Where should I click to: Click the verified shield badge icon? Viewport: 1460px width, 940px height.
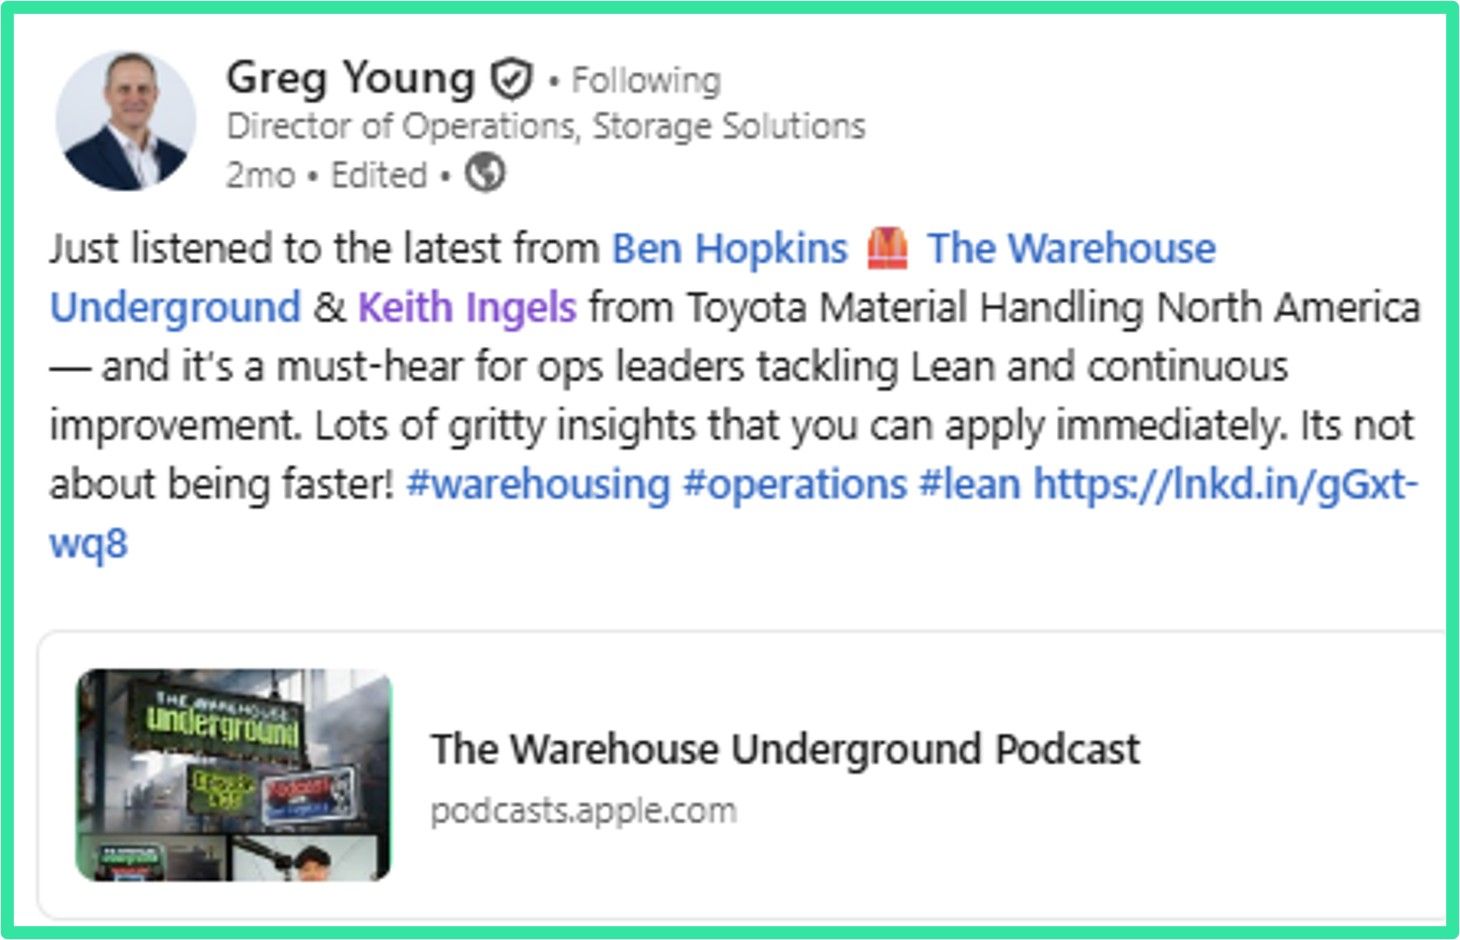(511, 79)
